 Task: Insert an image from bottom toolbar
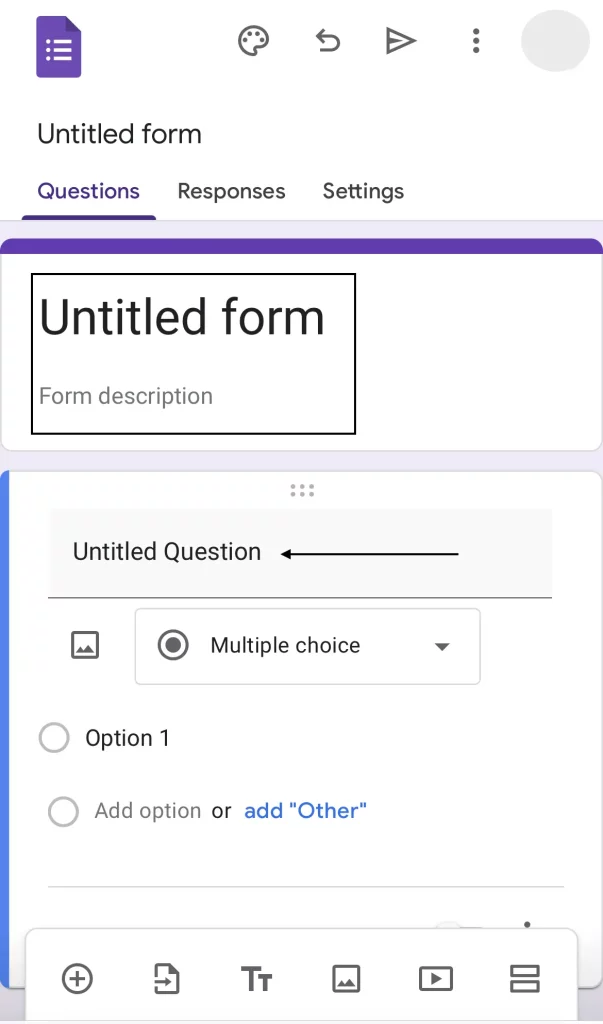pos(346,978)
